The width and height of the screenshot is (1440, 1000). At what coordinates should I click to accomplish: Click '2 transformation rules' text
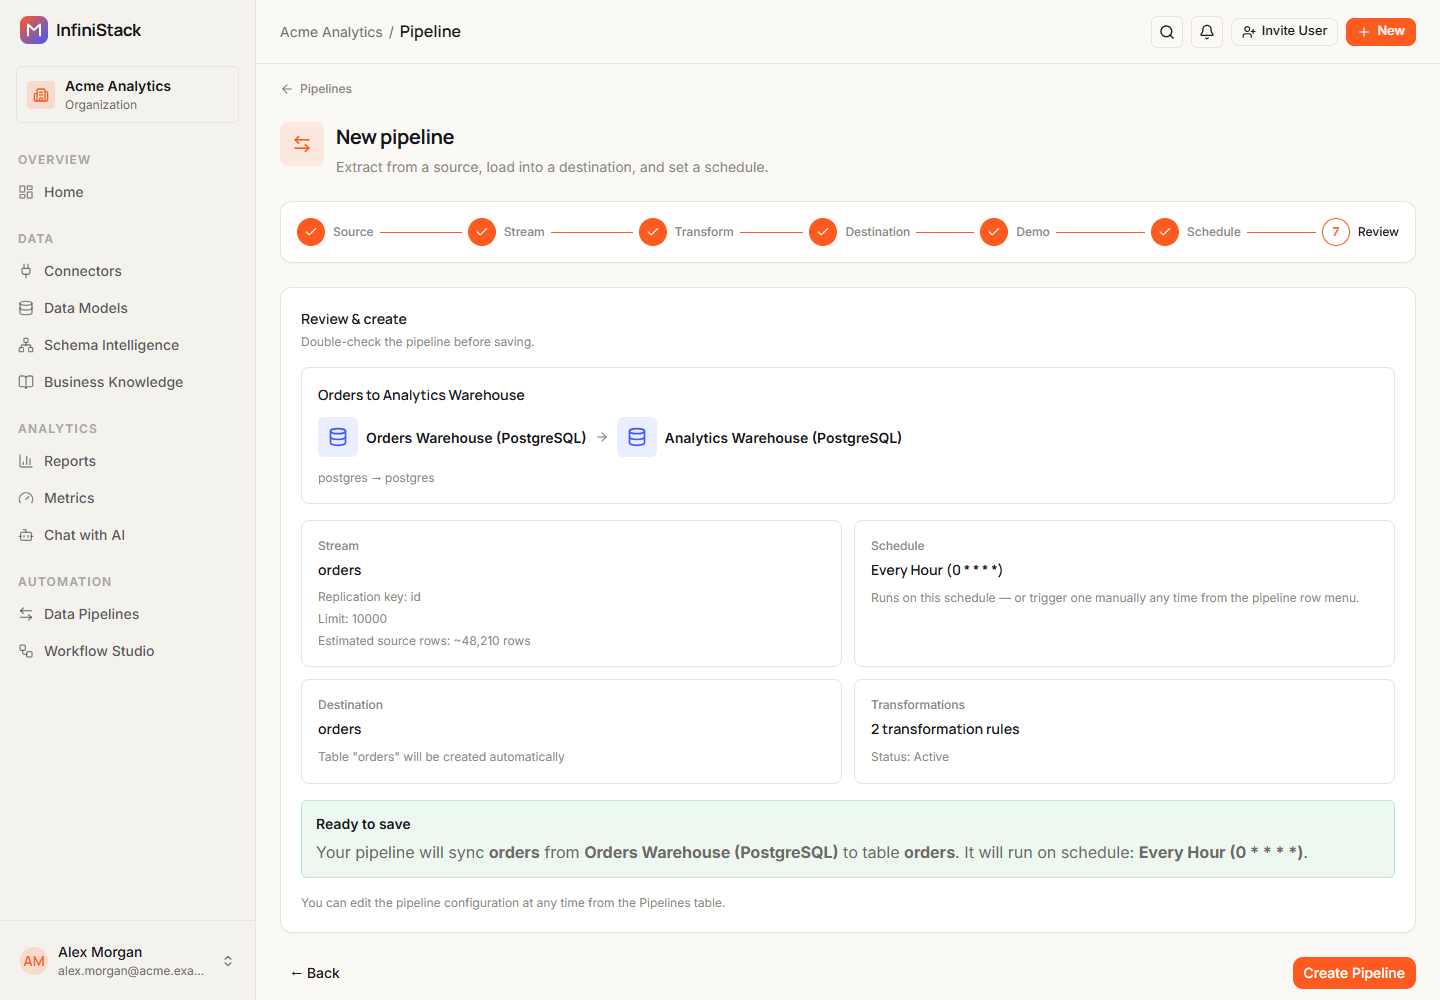(945, 729)
